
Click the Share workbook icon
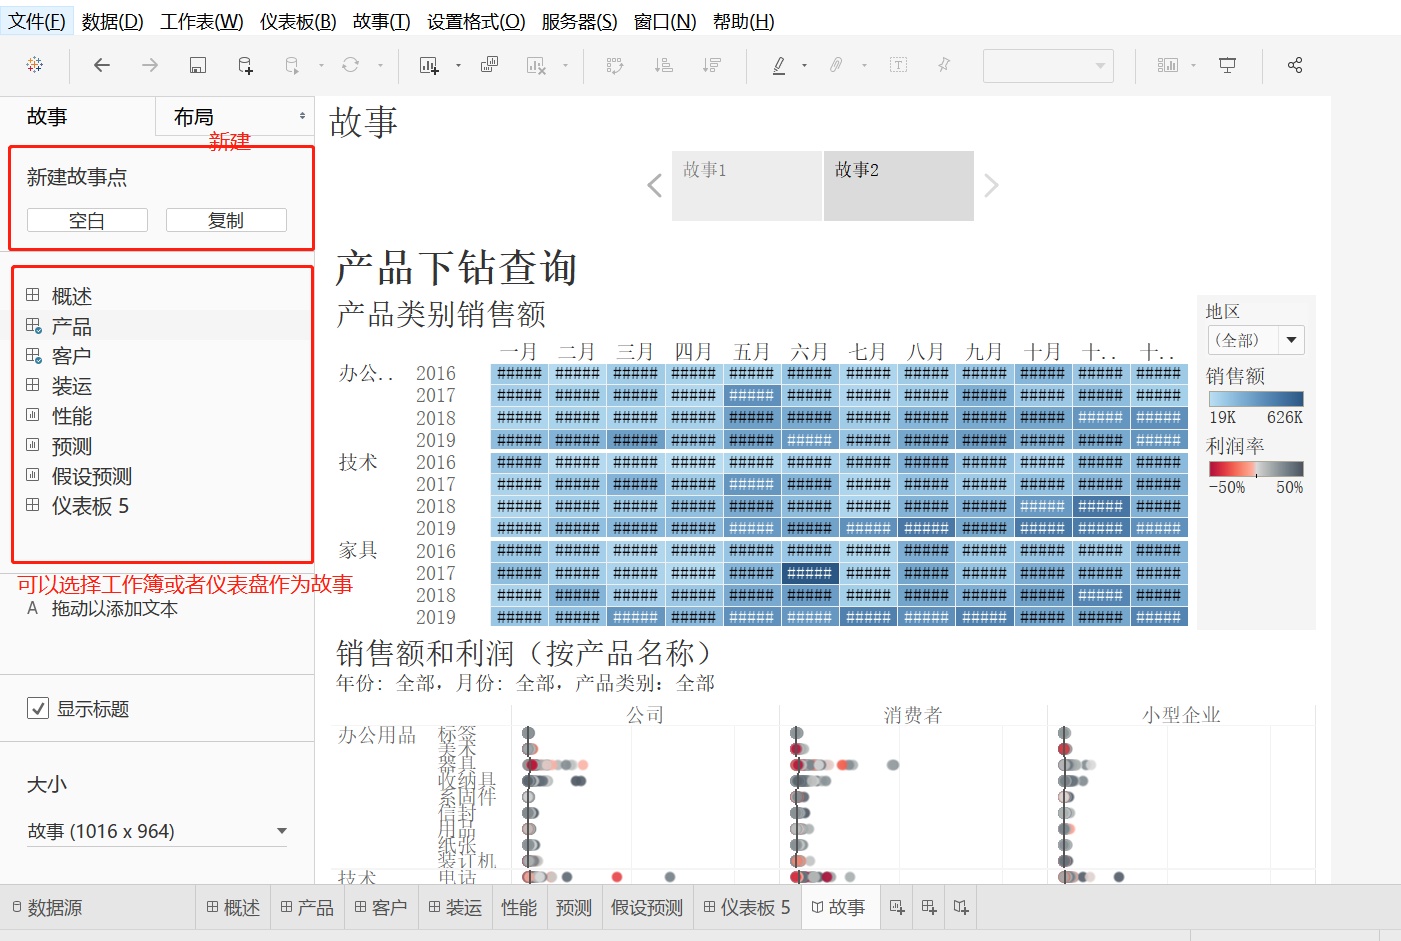1295,65
